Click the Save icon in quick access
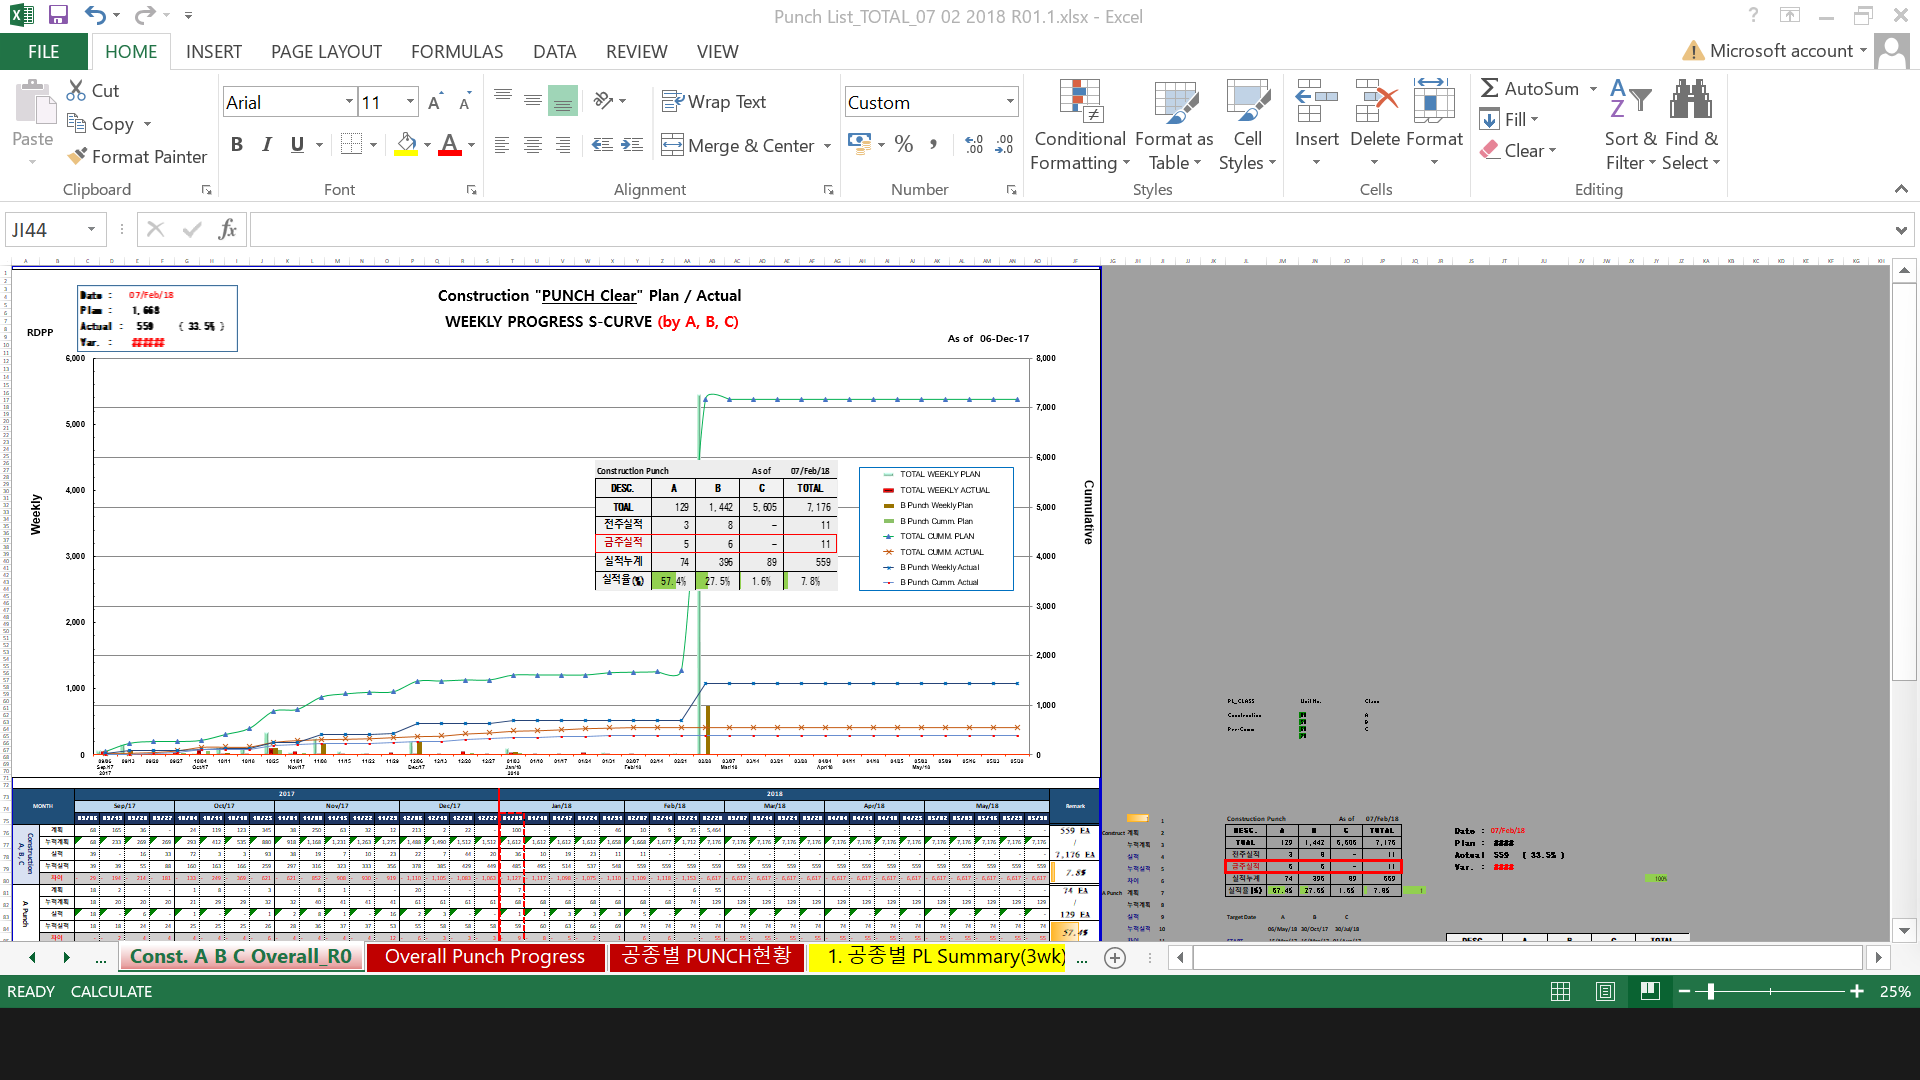This screenshot has width=1920, height=1080. [58, 15]
